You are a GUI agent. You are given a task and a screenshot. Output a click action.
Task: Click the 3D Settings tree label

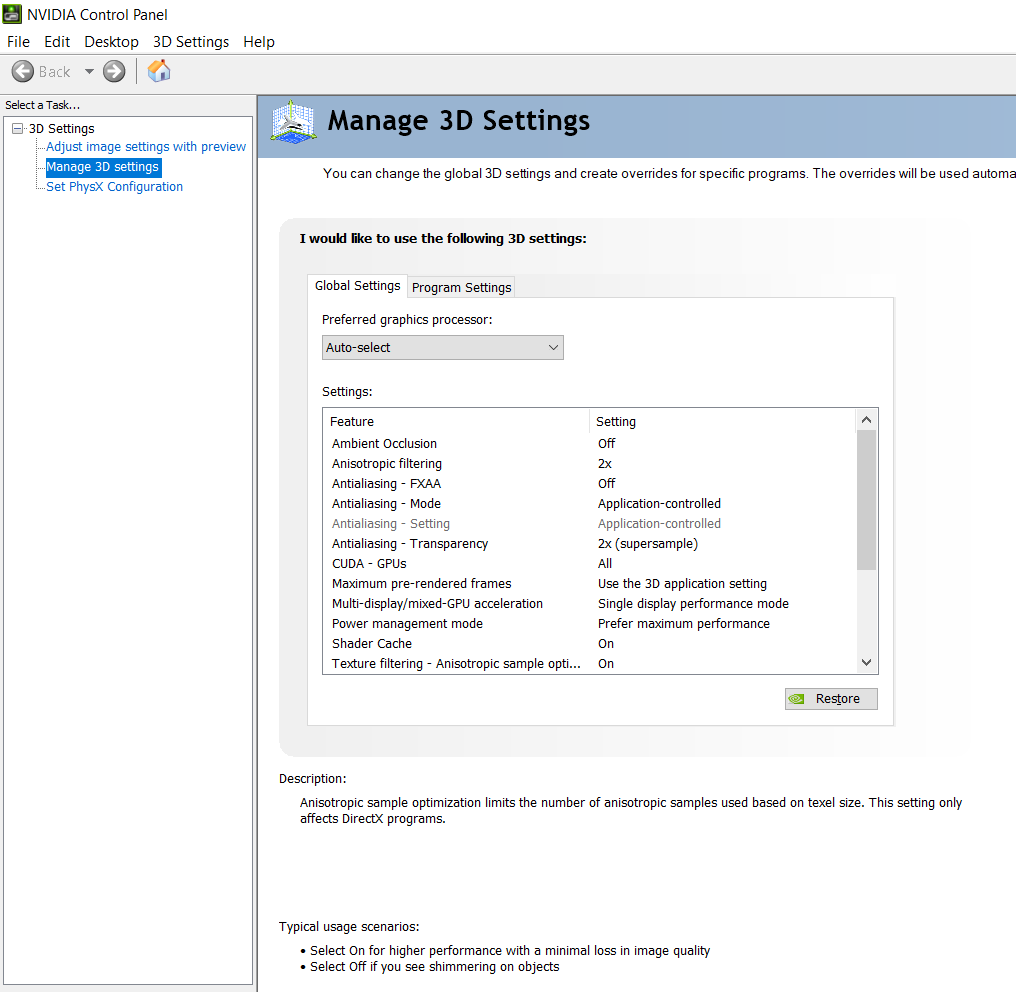[x=62, y=128]
